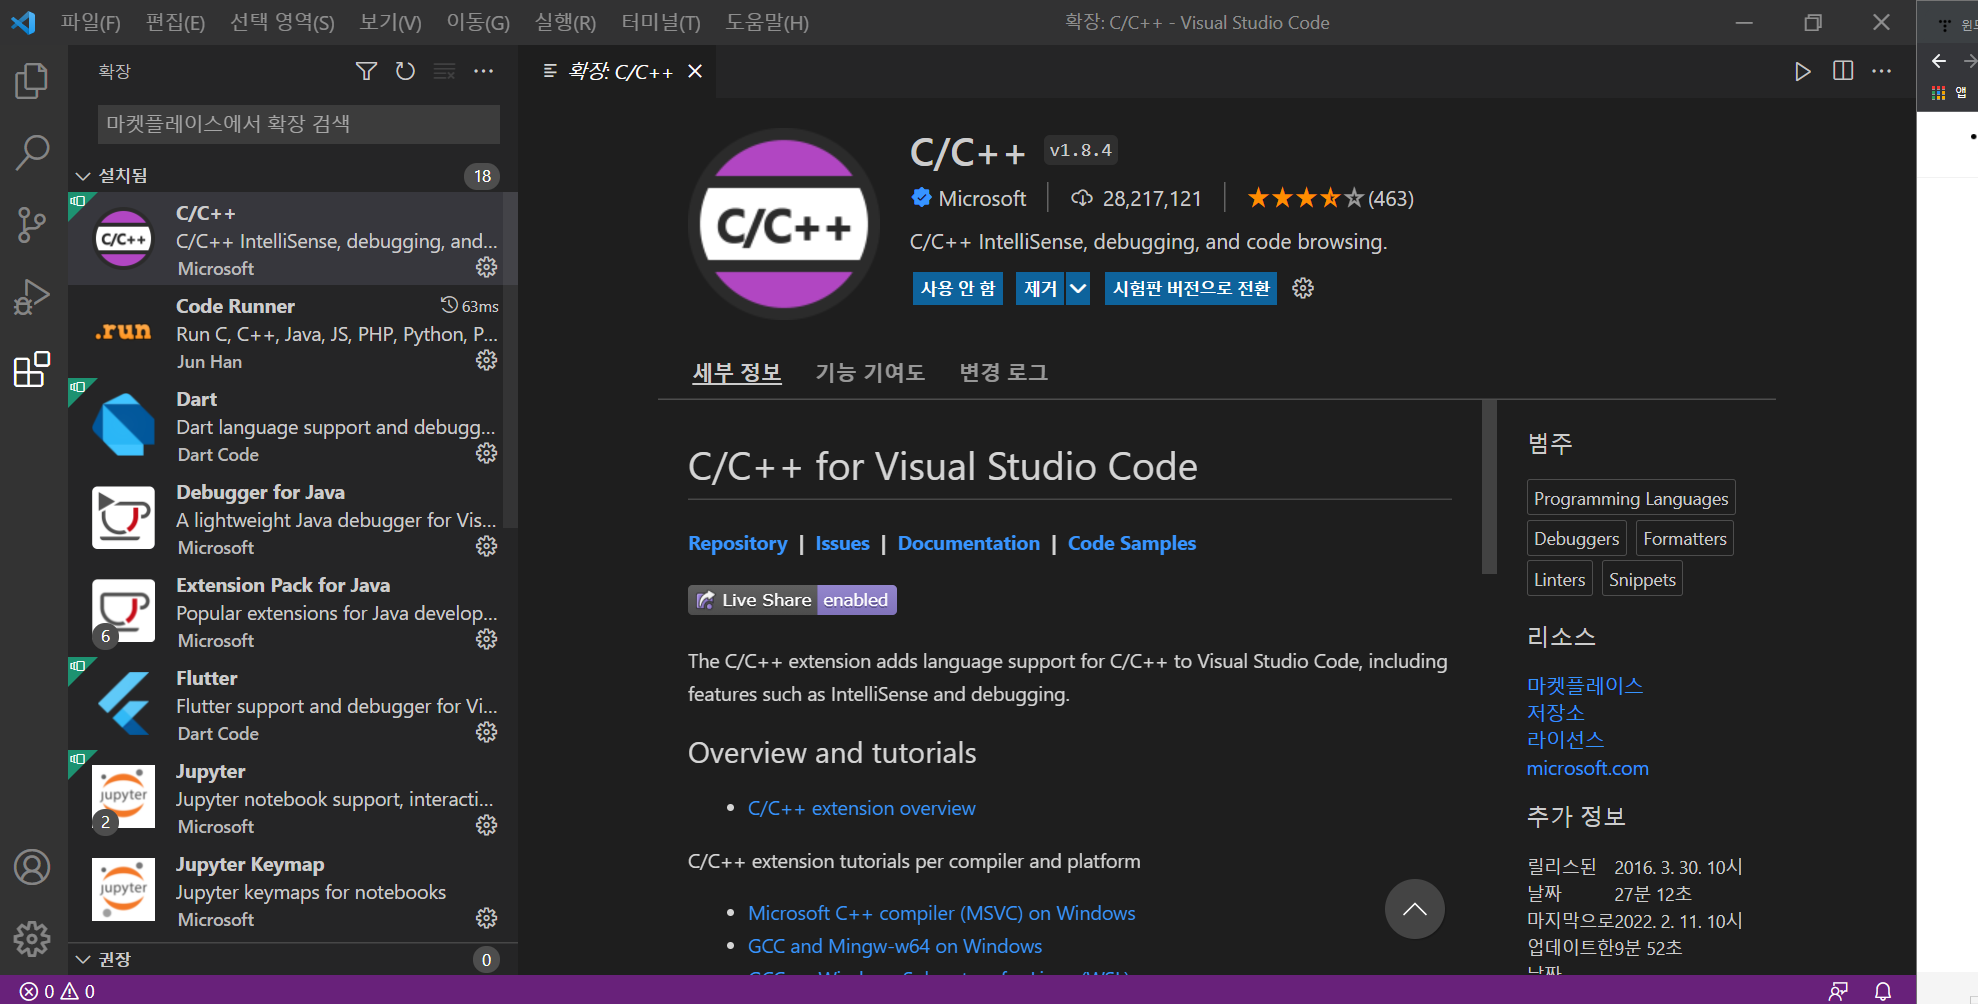Screen dimensions: 1978x1004
Task: Open the 보기(V) menu
Action: [390, 22]
